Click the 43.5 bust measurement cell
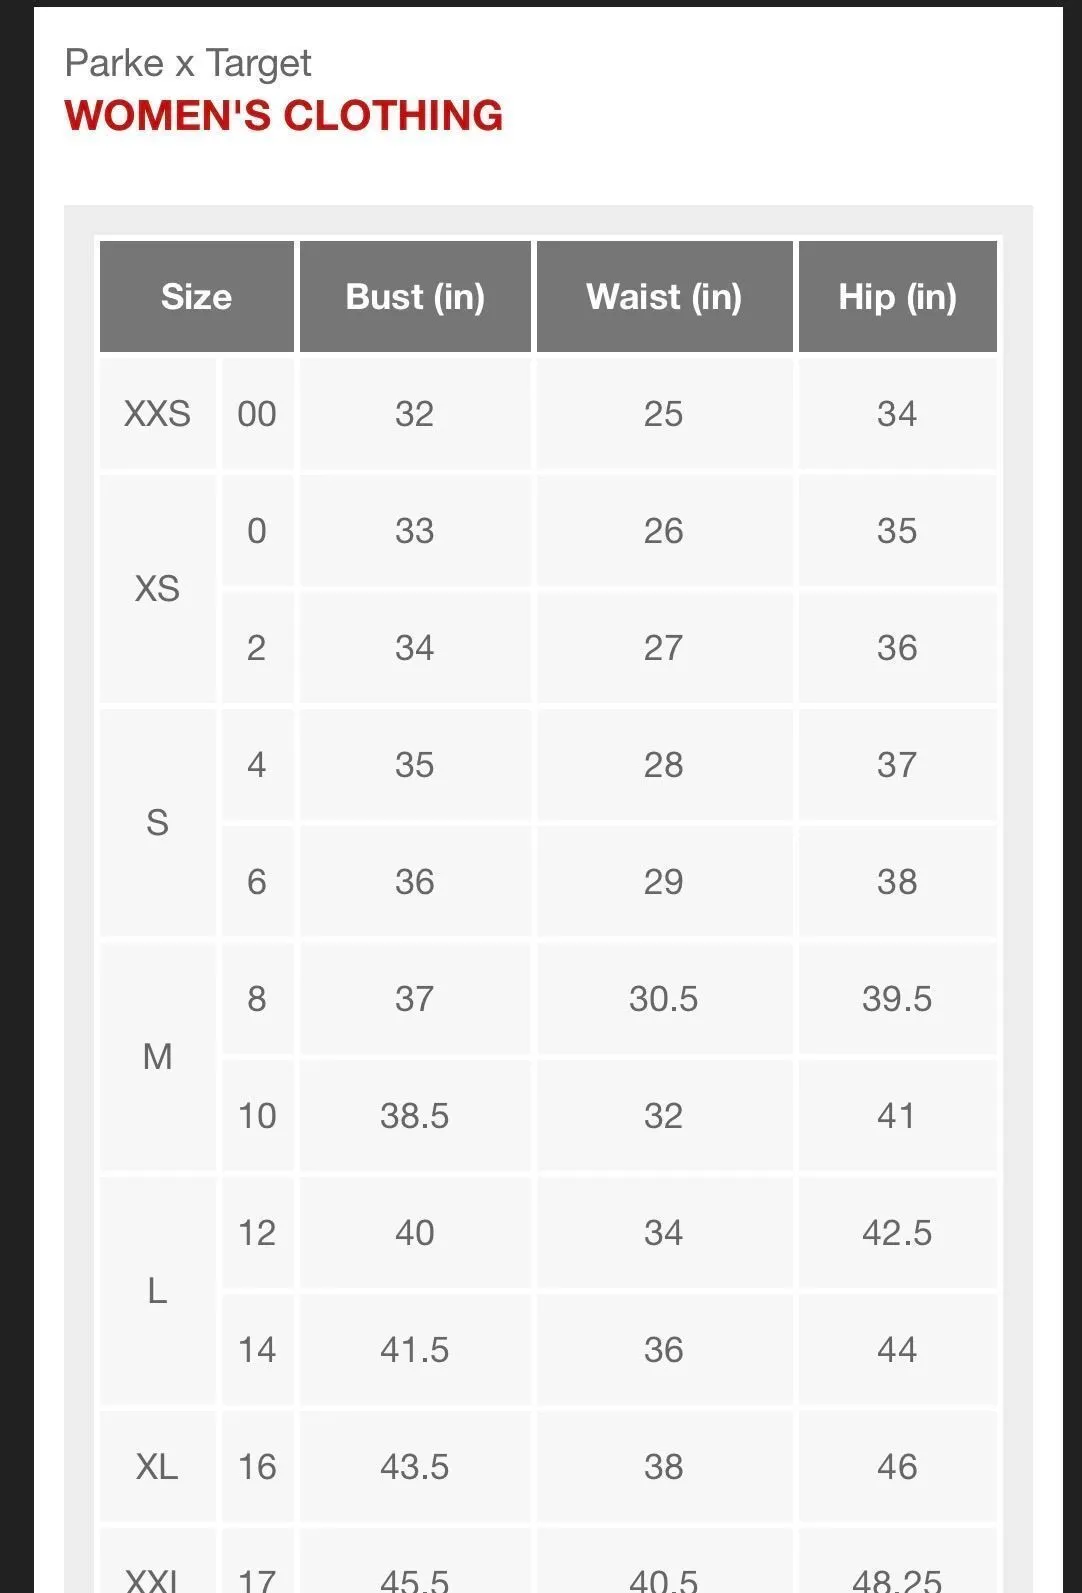 point(415,1466)
